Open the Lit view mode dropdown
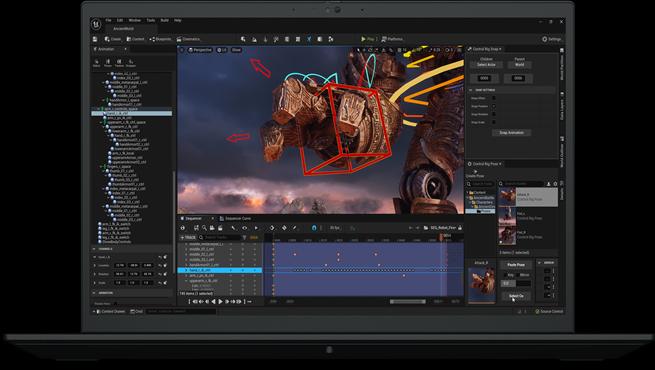655x370 pixels. (222, 50)
